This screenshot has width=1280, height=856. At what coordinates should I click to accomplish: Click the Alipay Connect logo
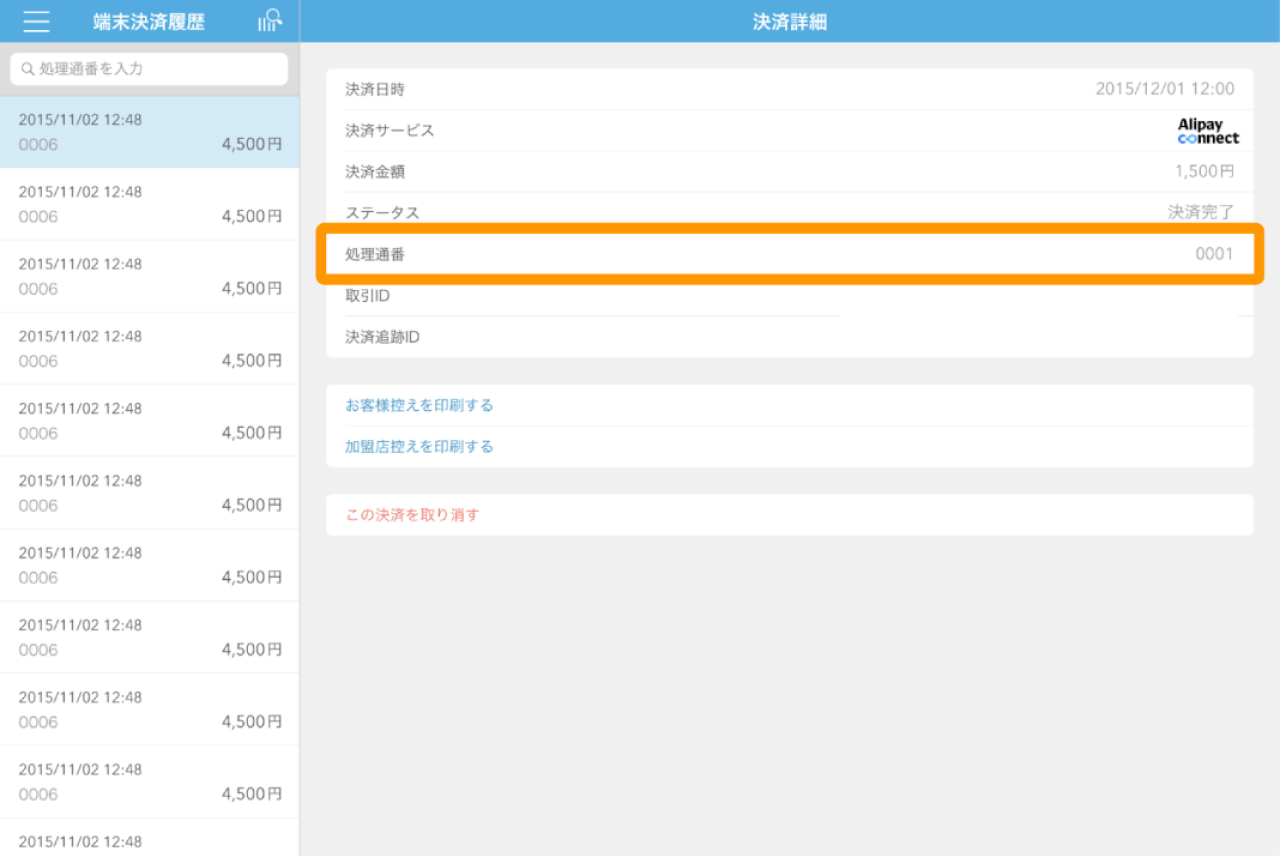pyautogui.click(x=1208, y=131)
